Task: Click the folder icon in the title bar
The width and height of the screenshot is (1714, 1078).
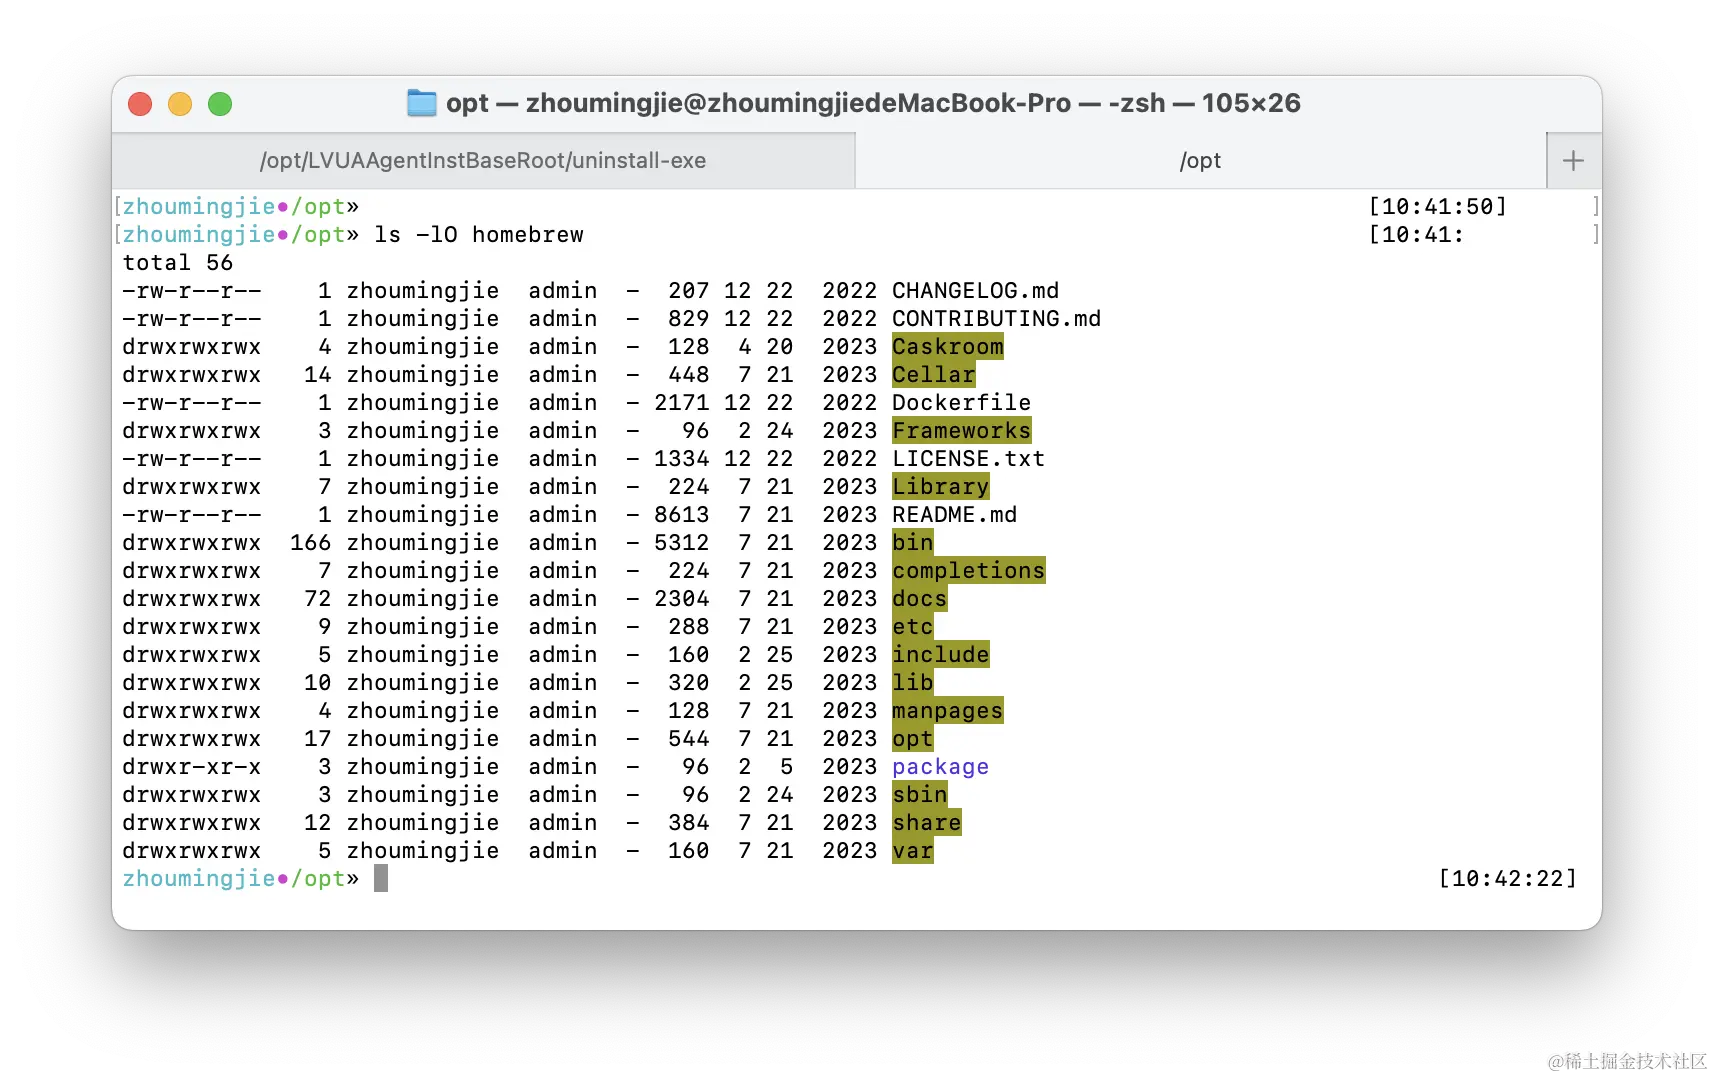Action: point(421,103)
